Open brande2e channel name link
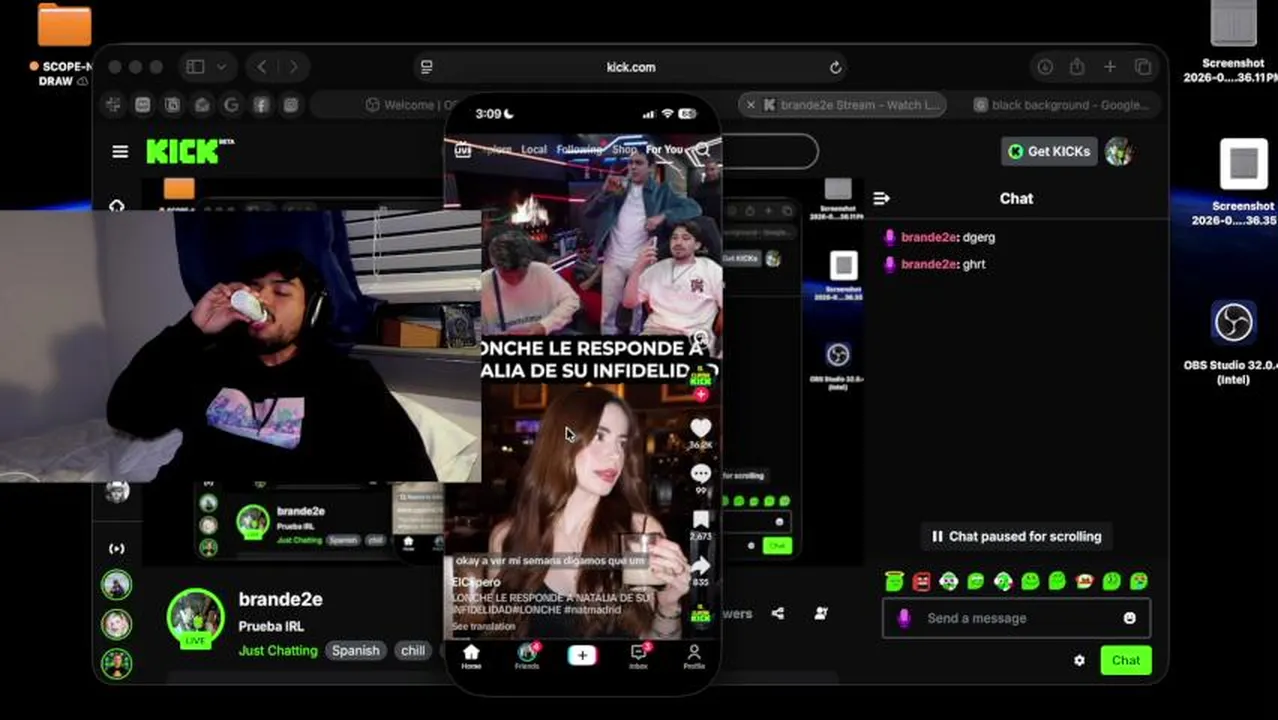 (280, 599)
